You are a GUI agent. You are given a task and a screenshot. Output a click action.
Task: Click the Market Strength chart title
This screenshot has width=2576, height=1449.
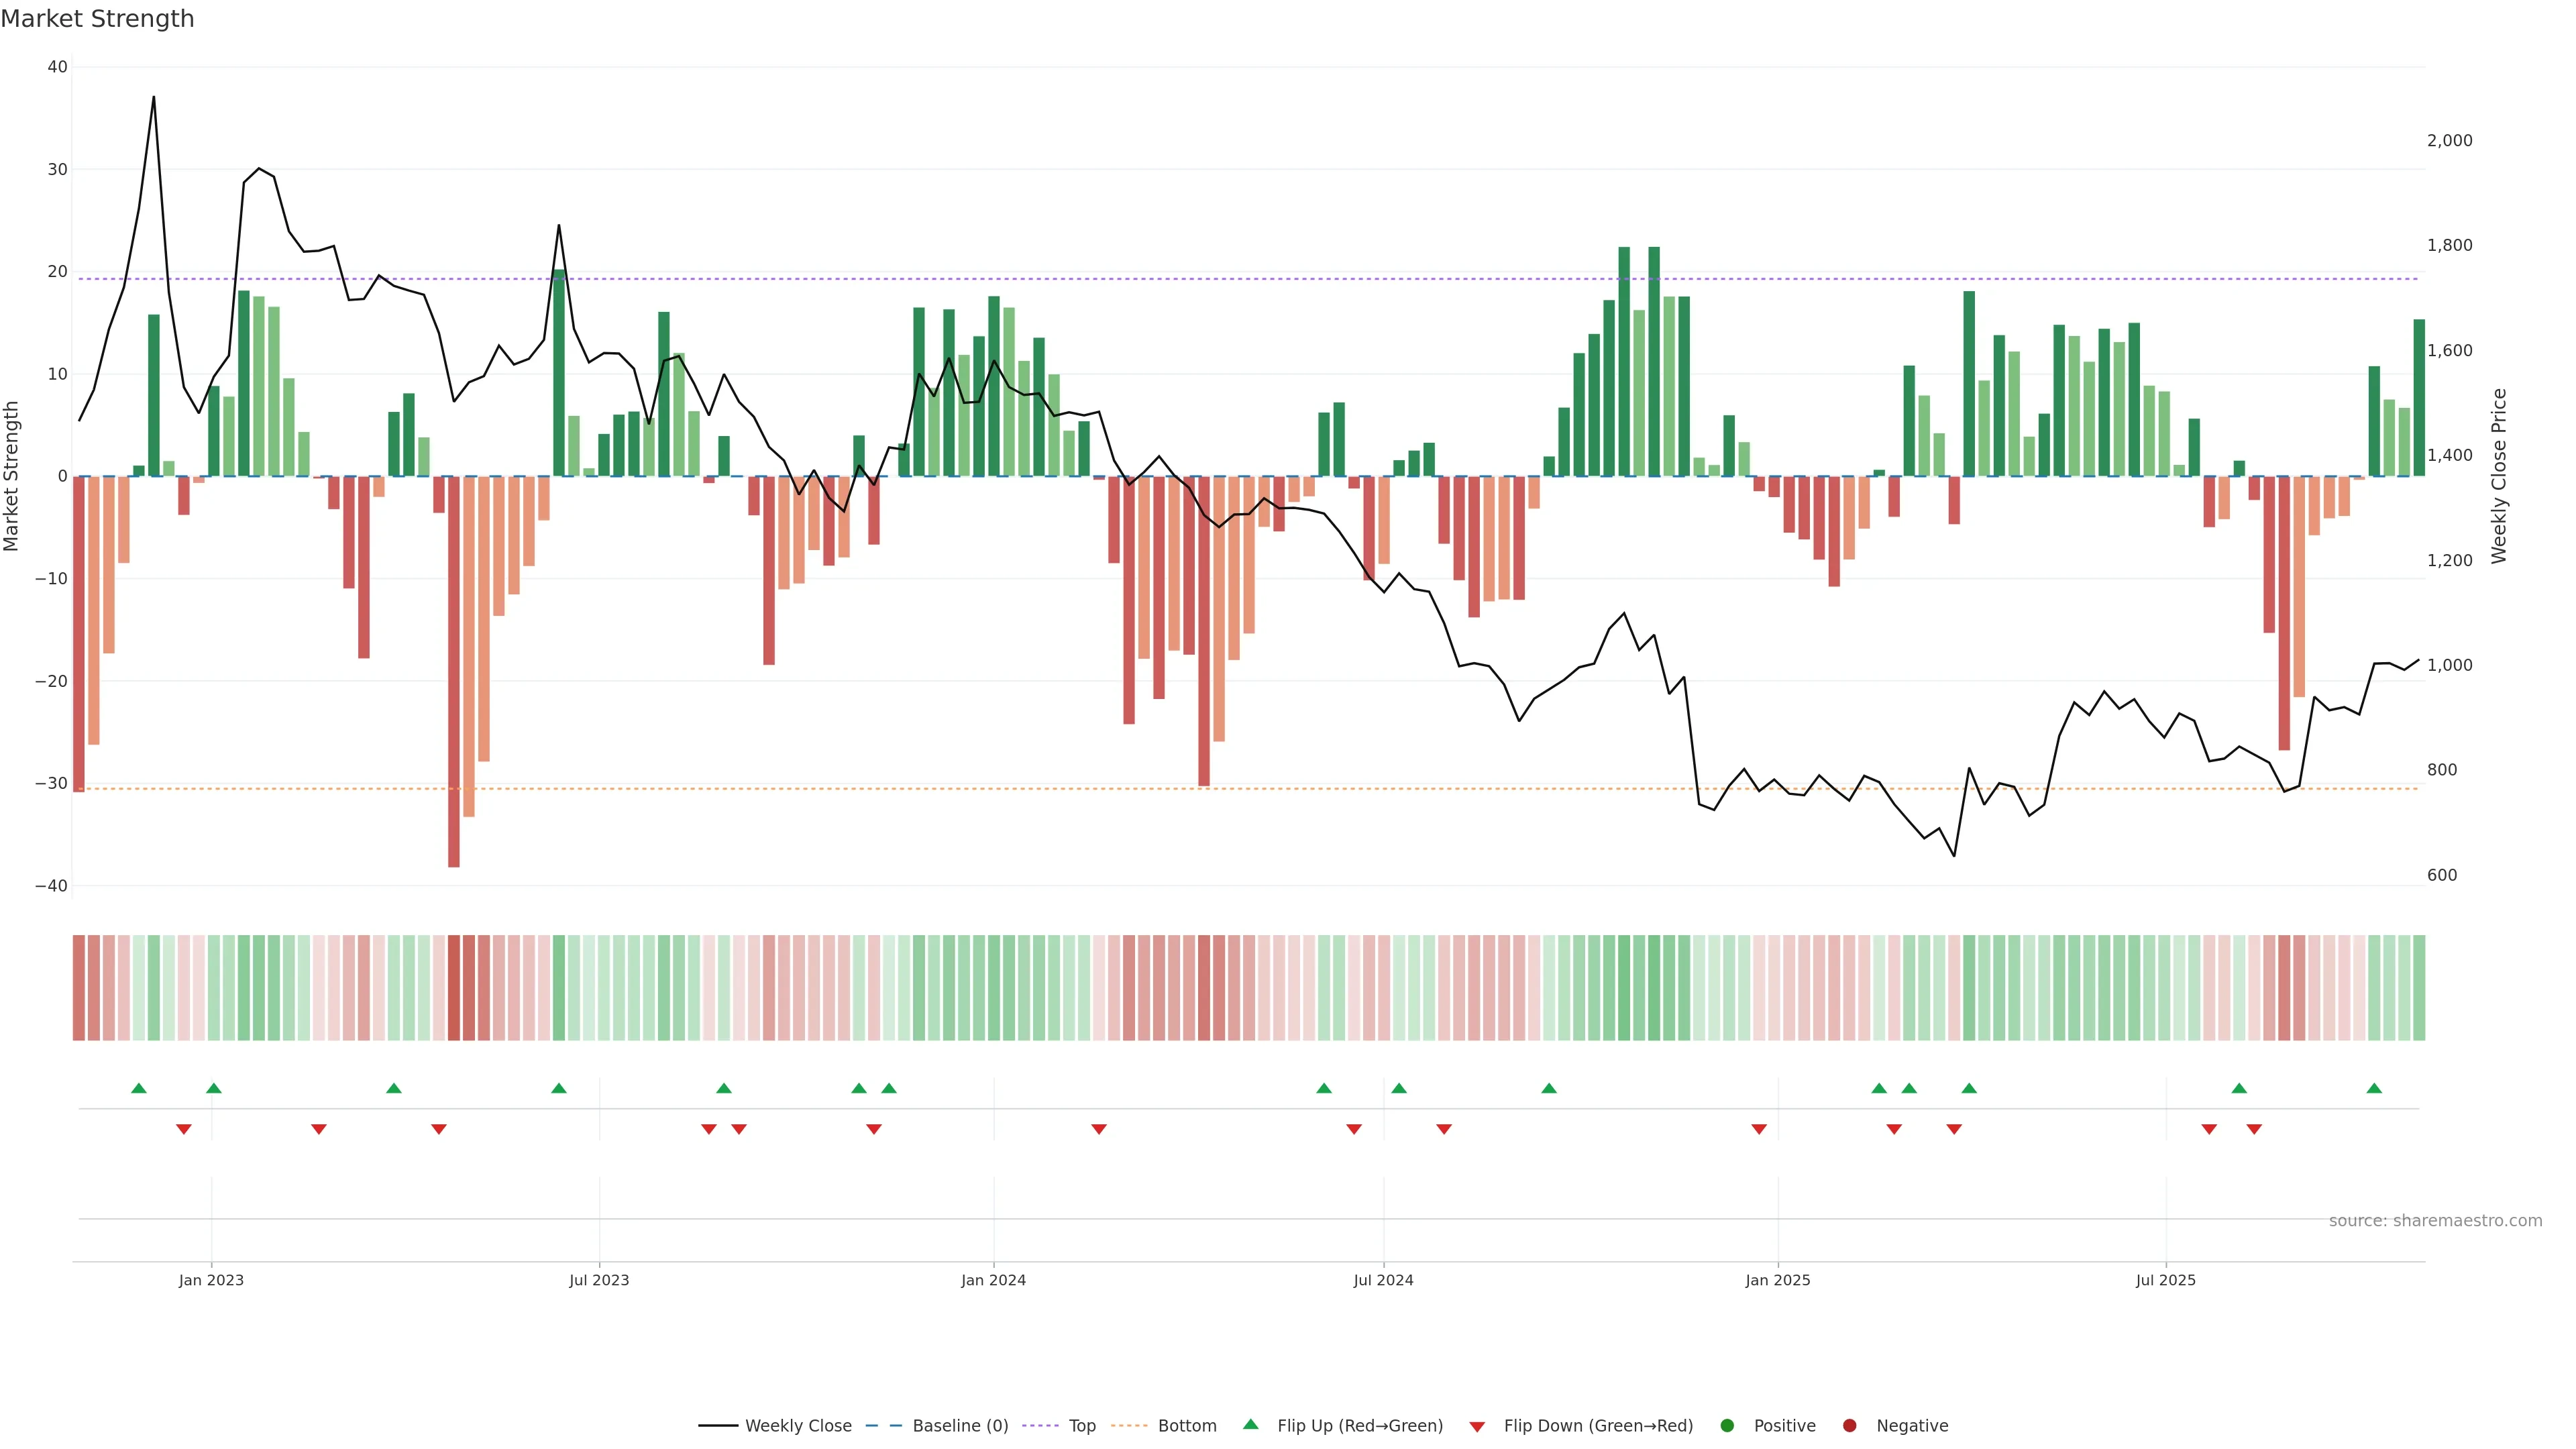click(97, 18)
